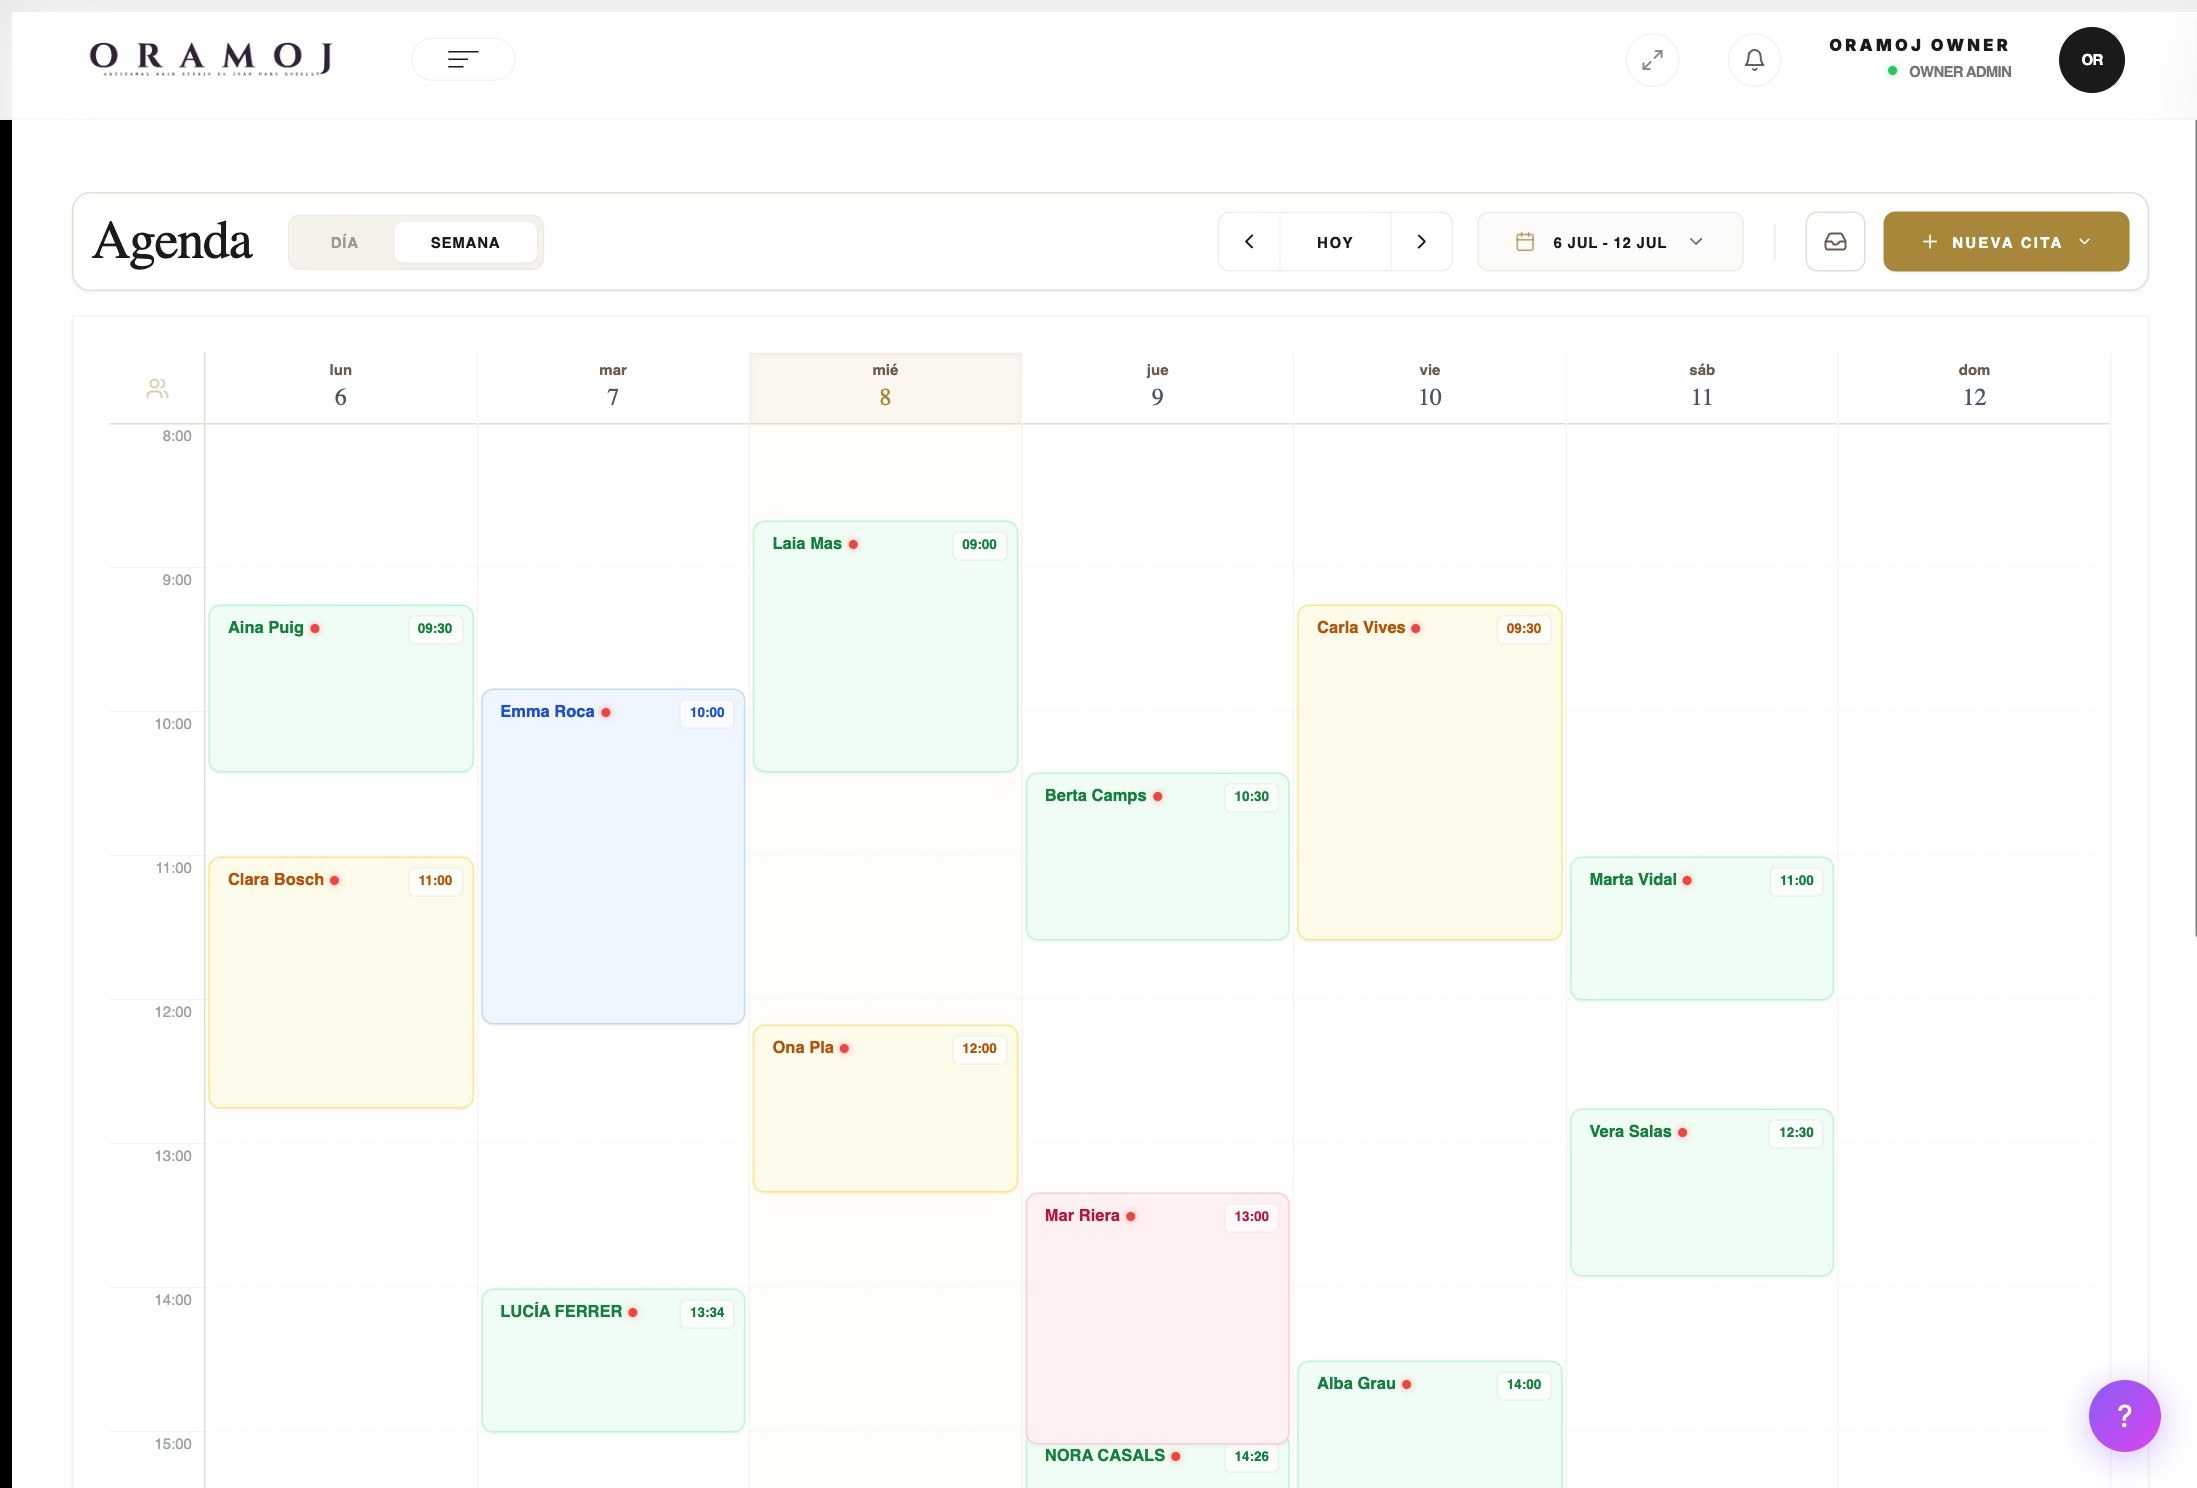Select Sunday 12 column header
This screenshot has height=1488, width=2197.
point(1974,386)
